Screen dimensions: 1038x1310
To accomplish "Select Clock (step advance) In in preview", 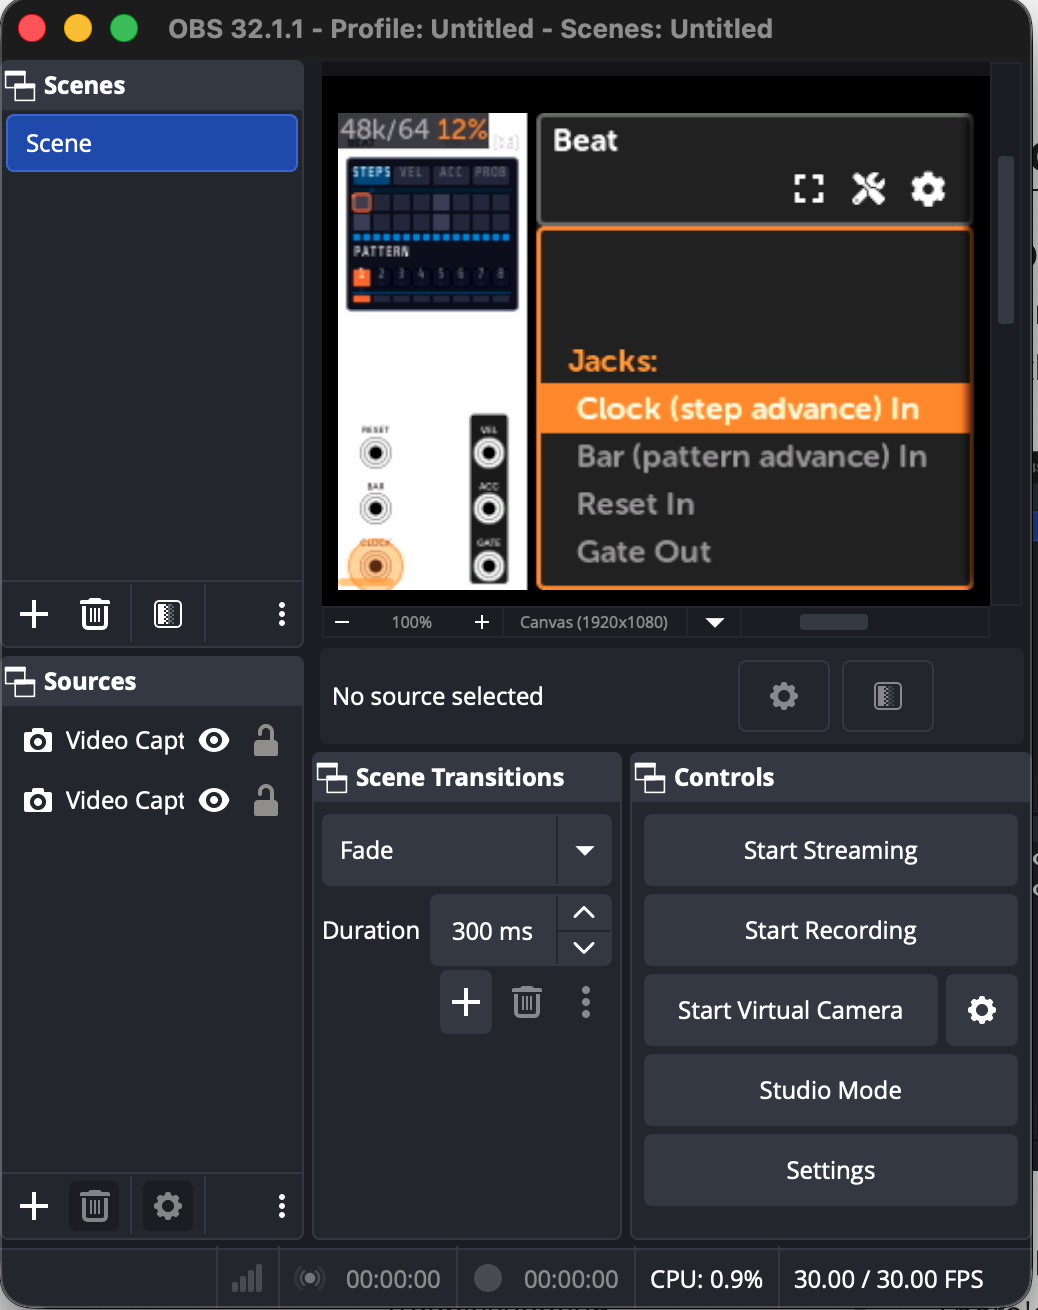I will tap(755, 408).
